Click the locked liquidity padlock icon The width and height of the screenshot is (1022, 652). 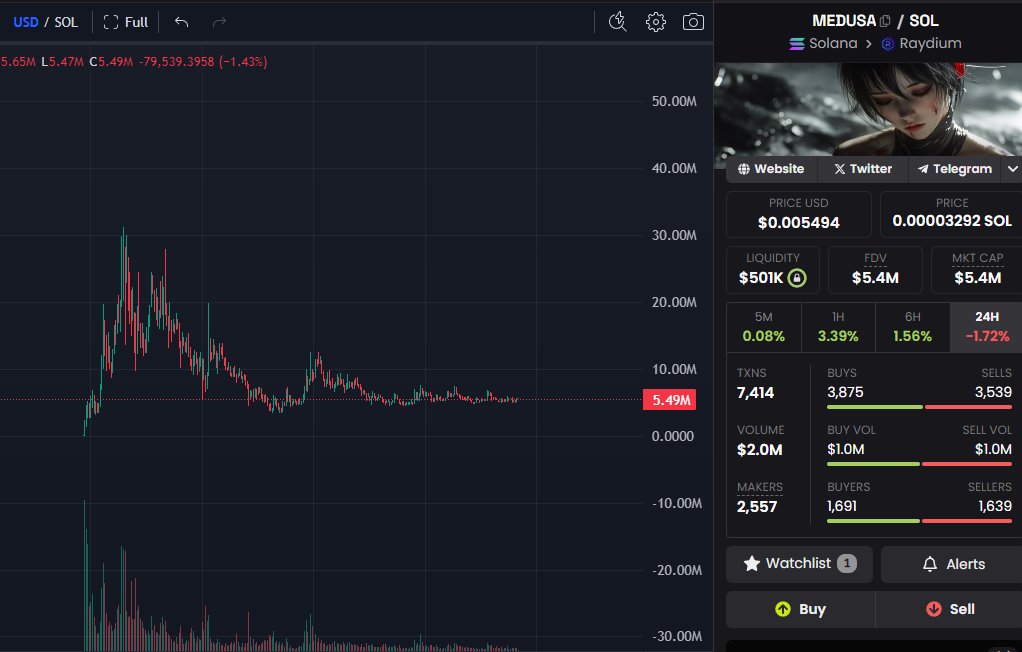[796, 278]
